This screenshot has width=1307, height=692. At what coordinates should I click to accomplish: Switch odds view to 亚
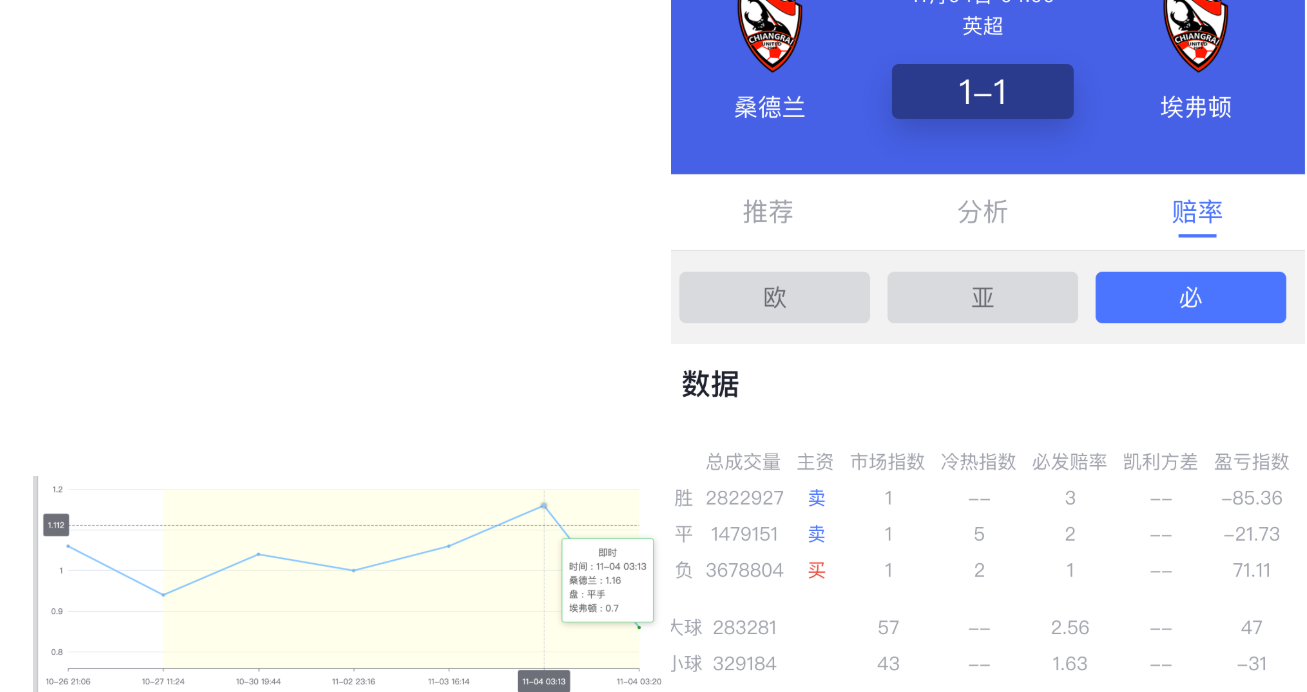pos(982,298)
